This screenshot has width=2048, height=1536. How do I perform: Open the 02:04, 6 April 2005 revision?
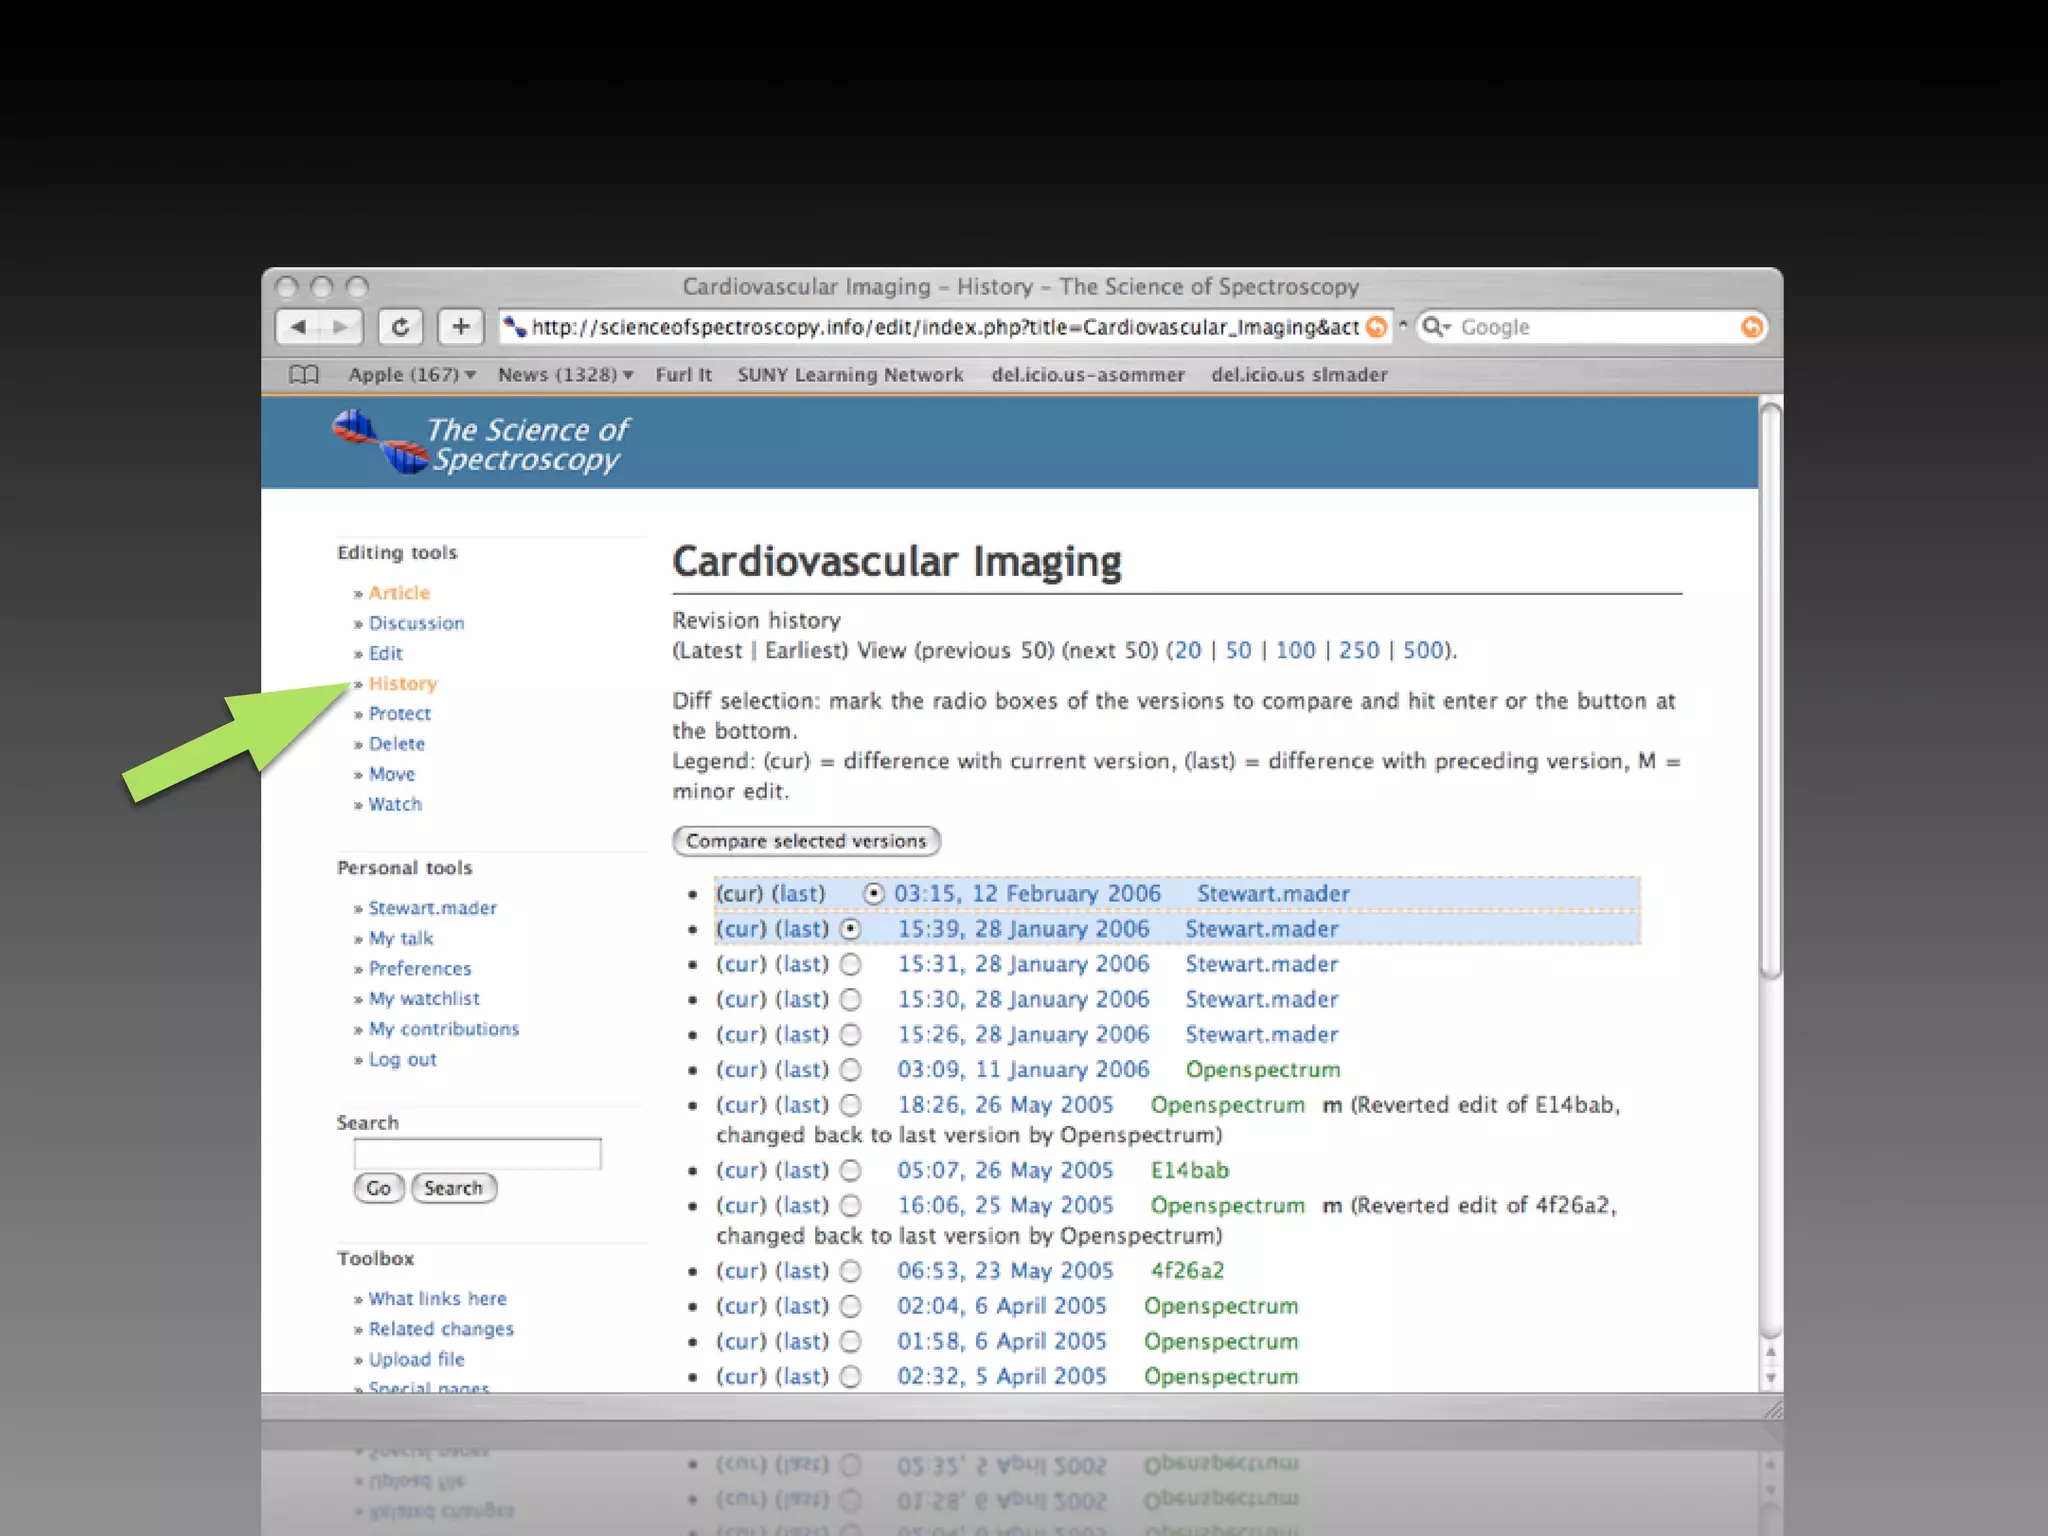click(1001, 1306)
